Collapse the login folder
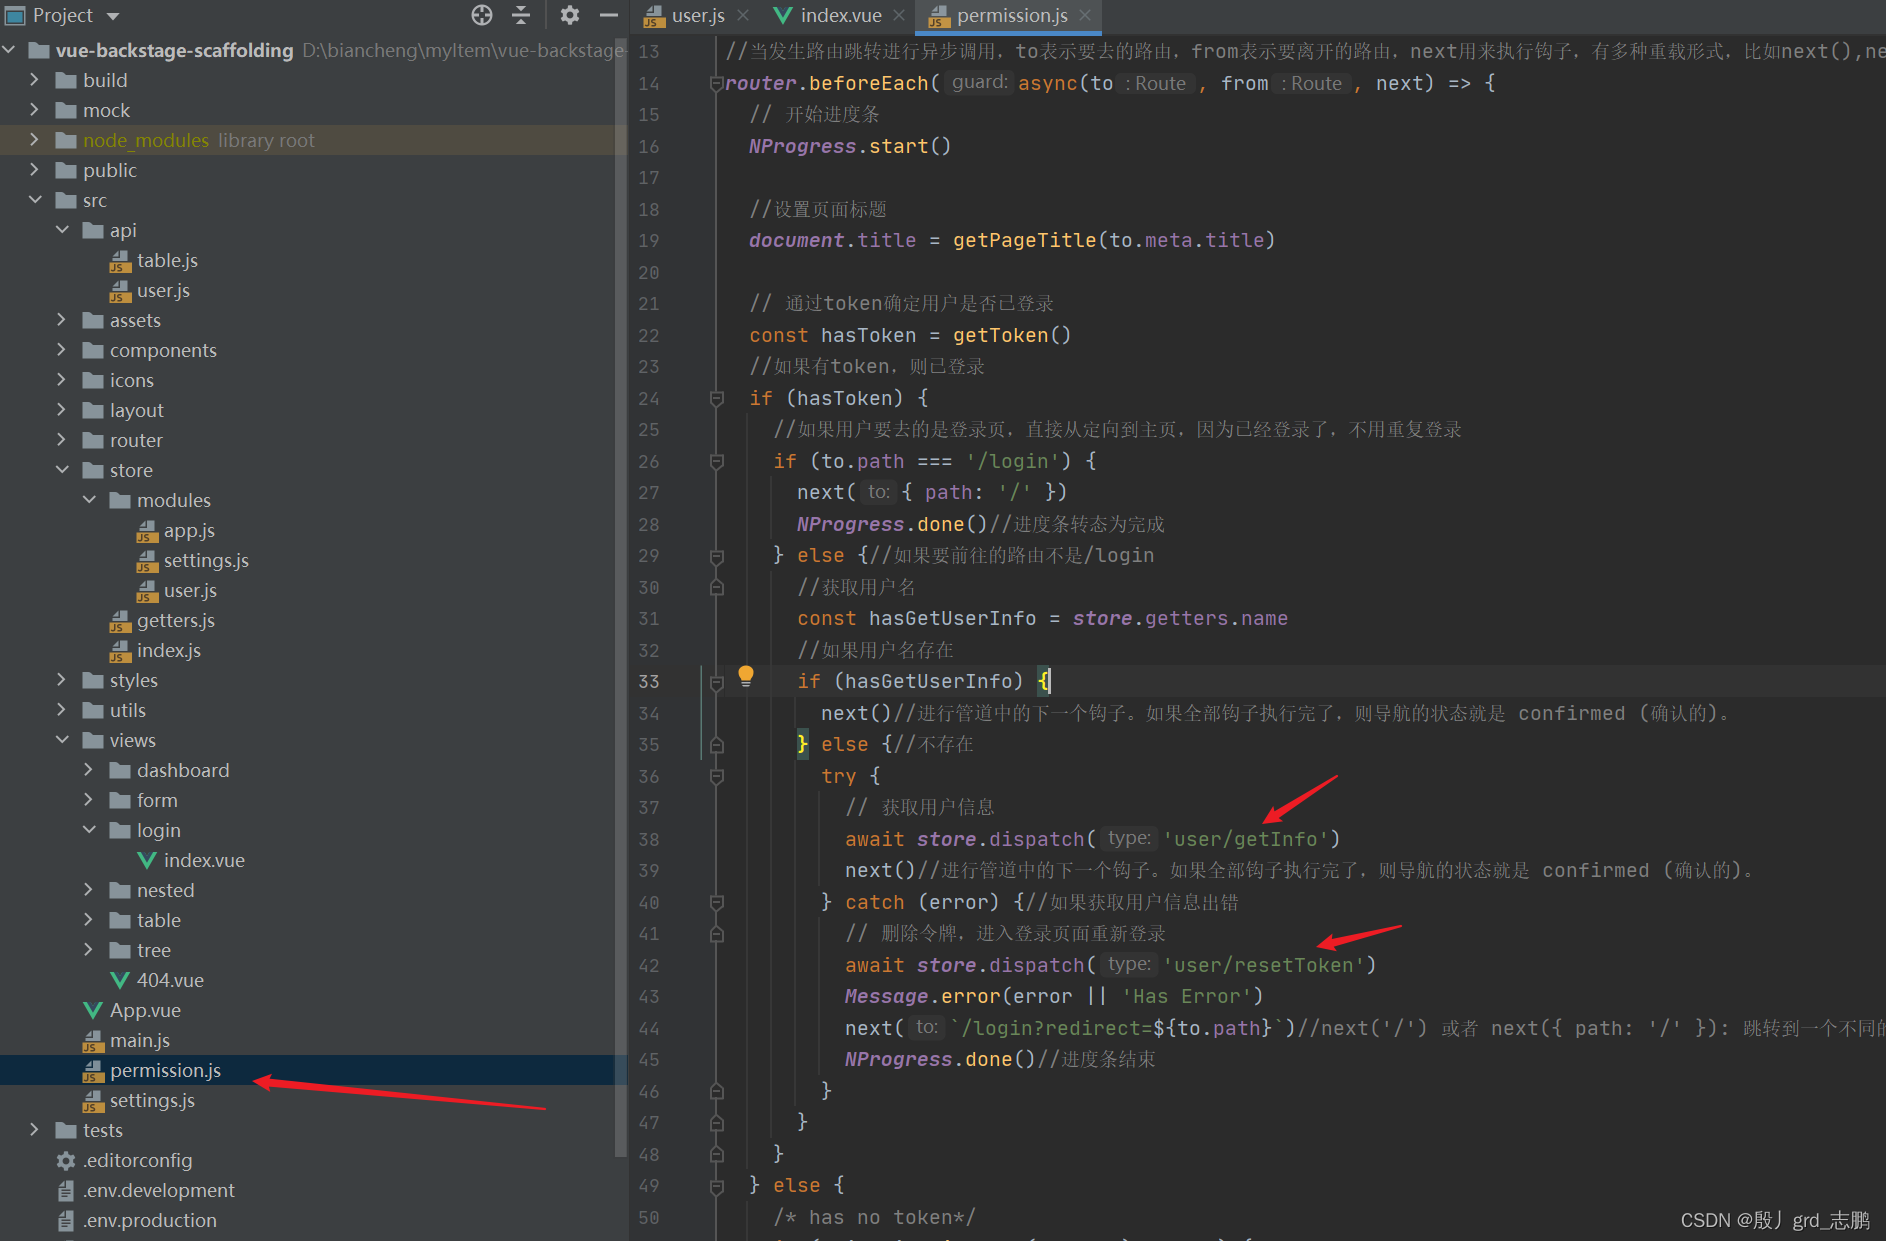This screenshot has width=1886, height=1241. pos(89,830)
